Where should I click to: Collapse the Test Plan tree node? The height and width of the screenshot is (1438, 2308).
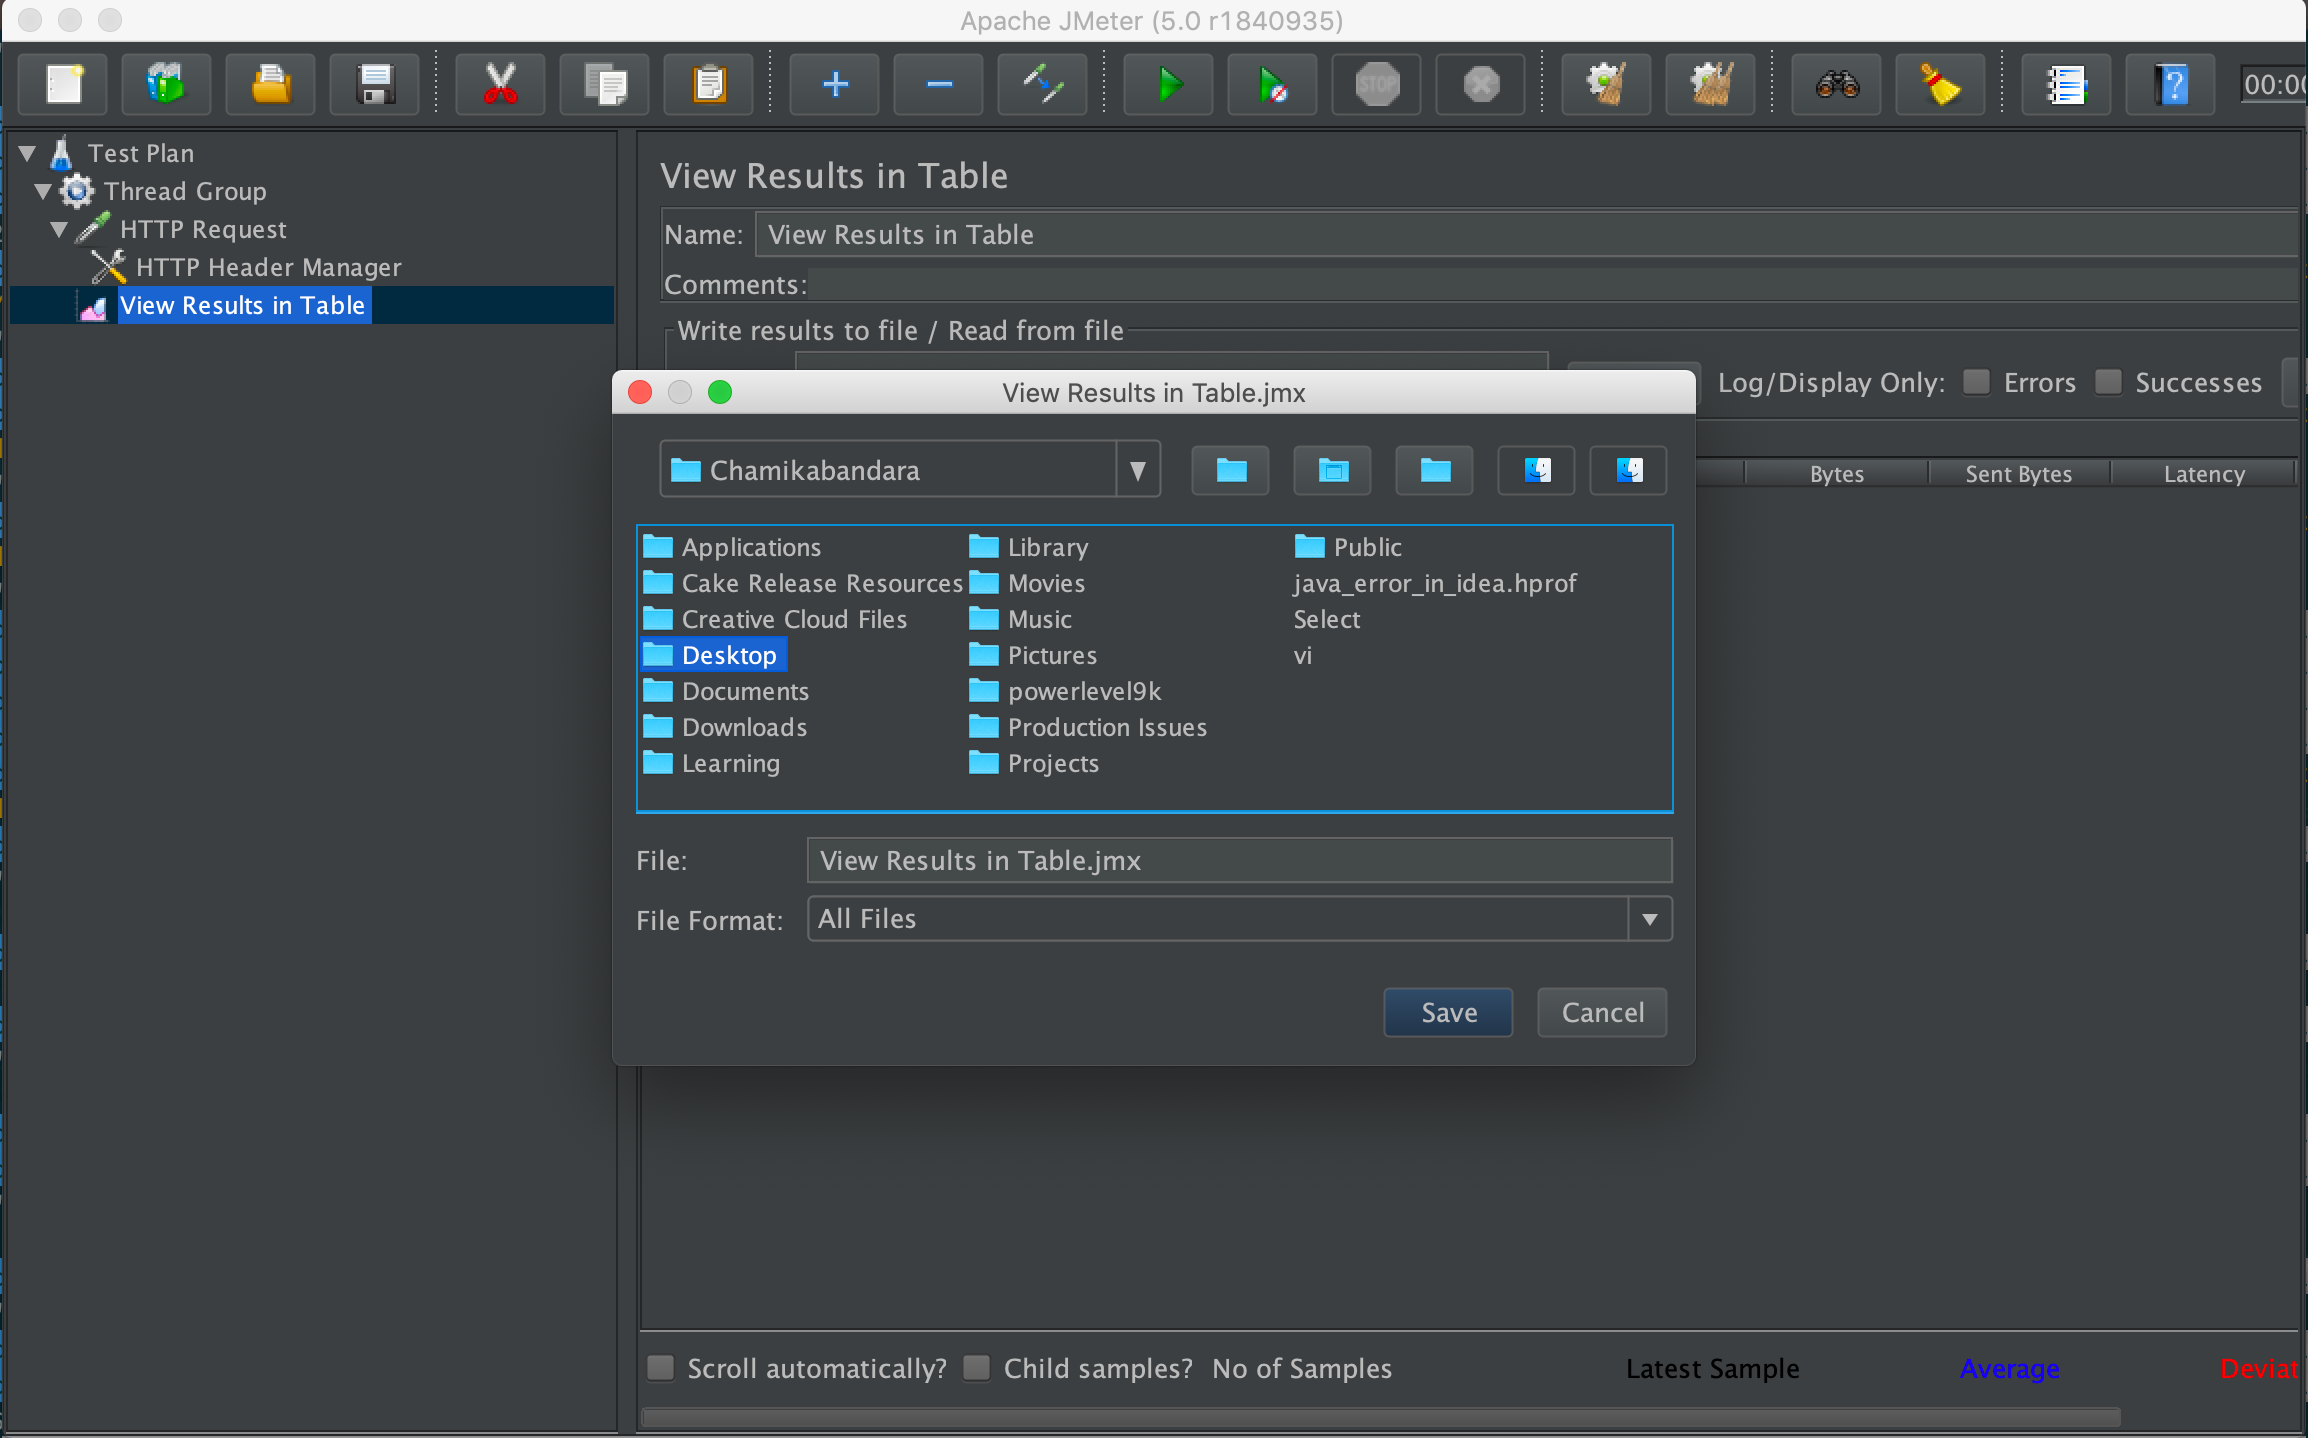[x=28, y=153]
